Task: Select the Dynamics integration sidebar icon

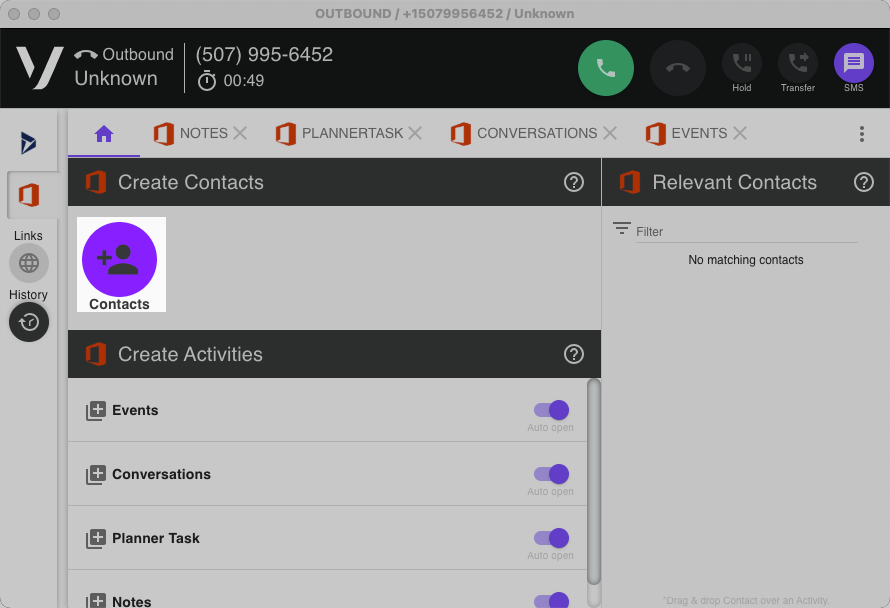Action: click(29, 143)
